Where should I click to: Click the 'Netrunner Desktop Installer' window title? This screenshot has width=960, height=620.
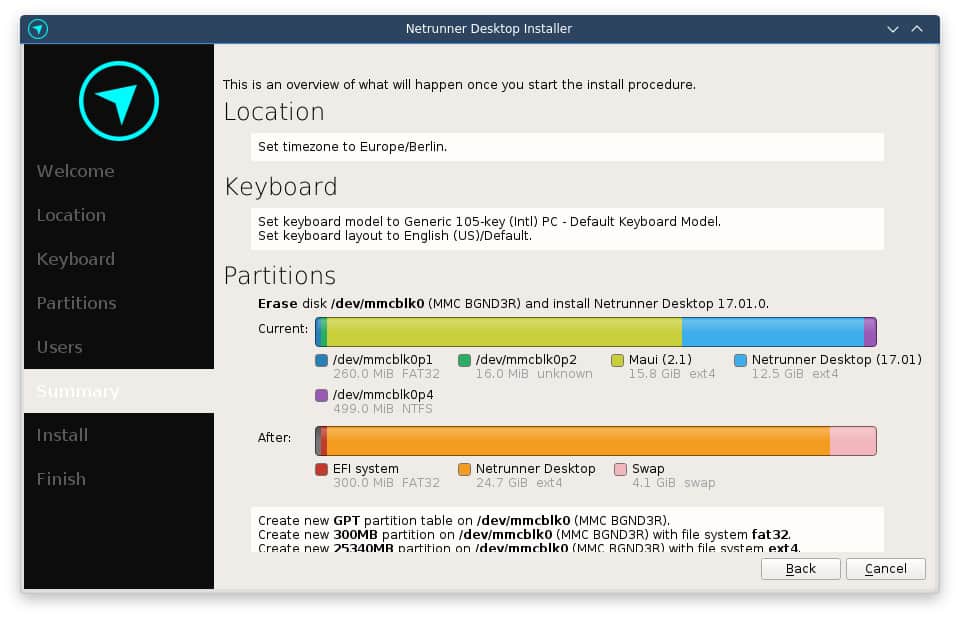(x=489, y=29)
